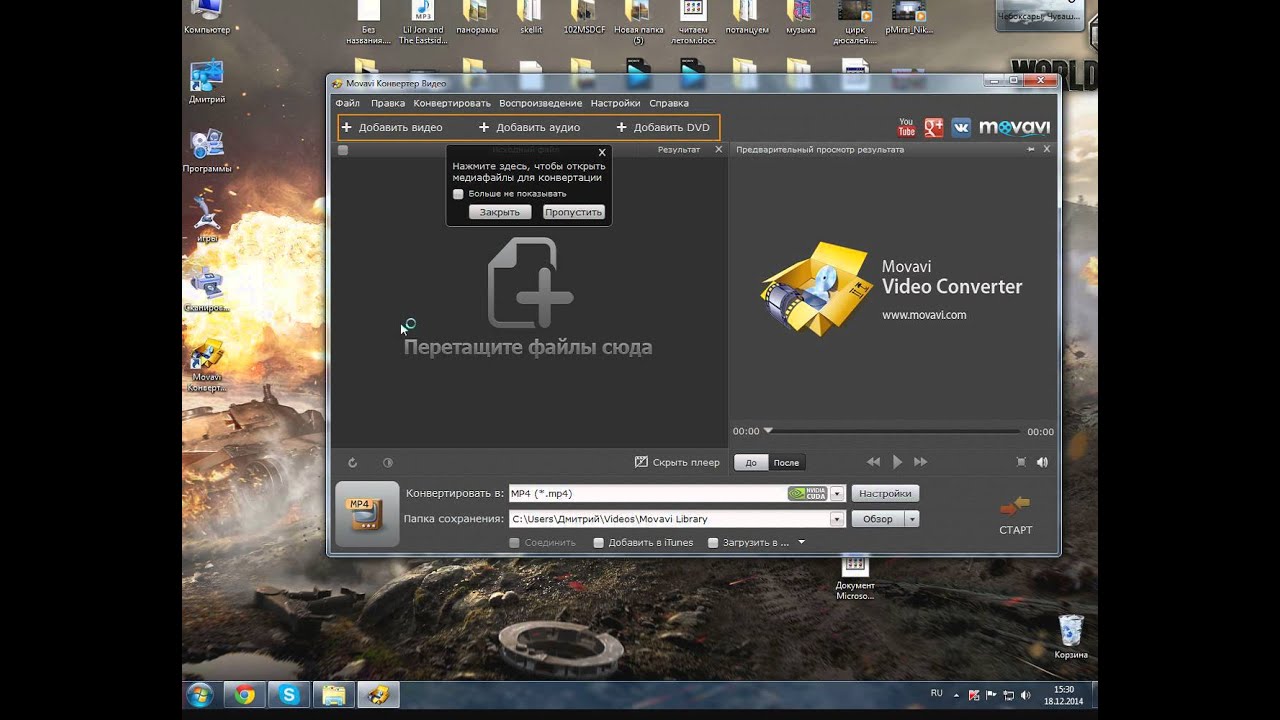
Task: Open Google Chrome from the taskbar
Action: (245, 695)
